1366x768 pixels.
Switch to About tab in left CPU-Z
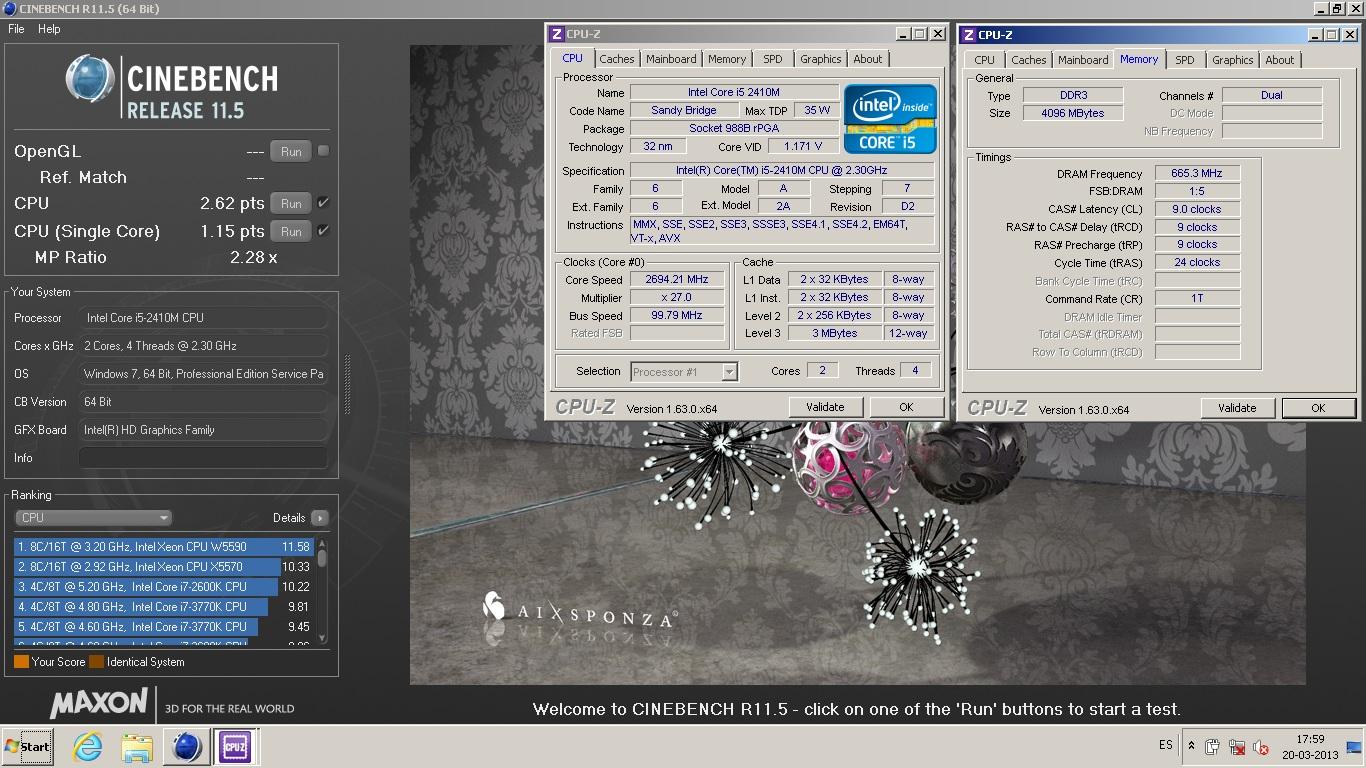click(x=868, y=59)
